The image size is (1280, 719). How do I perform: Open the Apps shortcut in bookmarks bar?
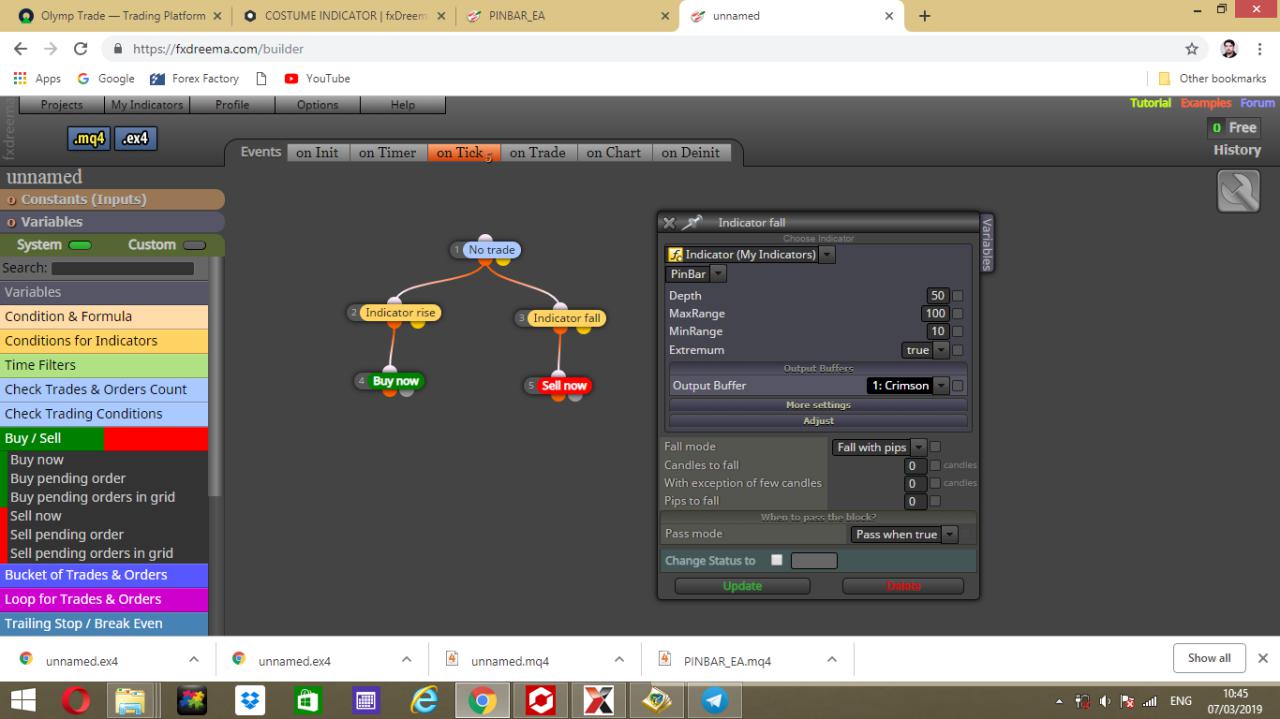click(37, 78)
